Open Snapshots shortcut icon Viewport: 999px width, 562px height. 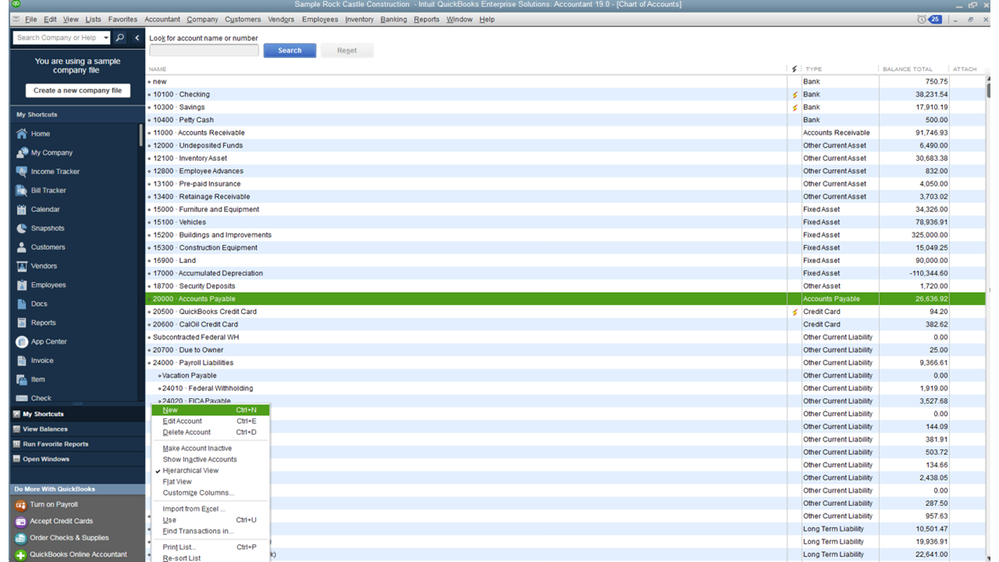pos(22,228)
